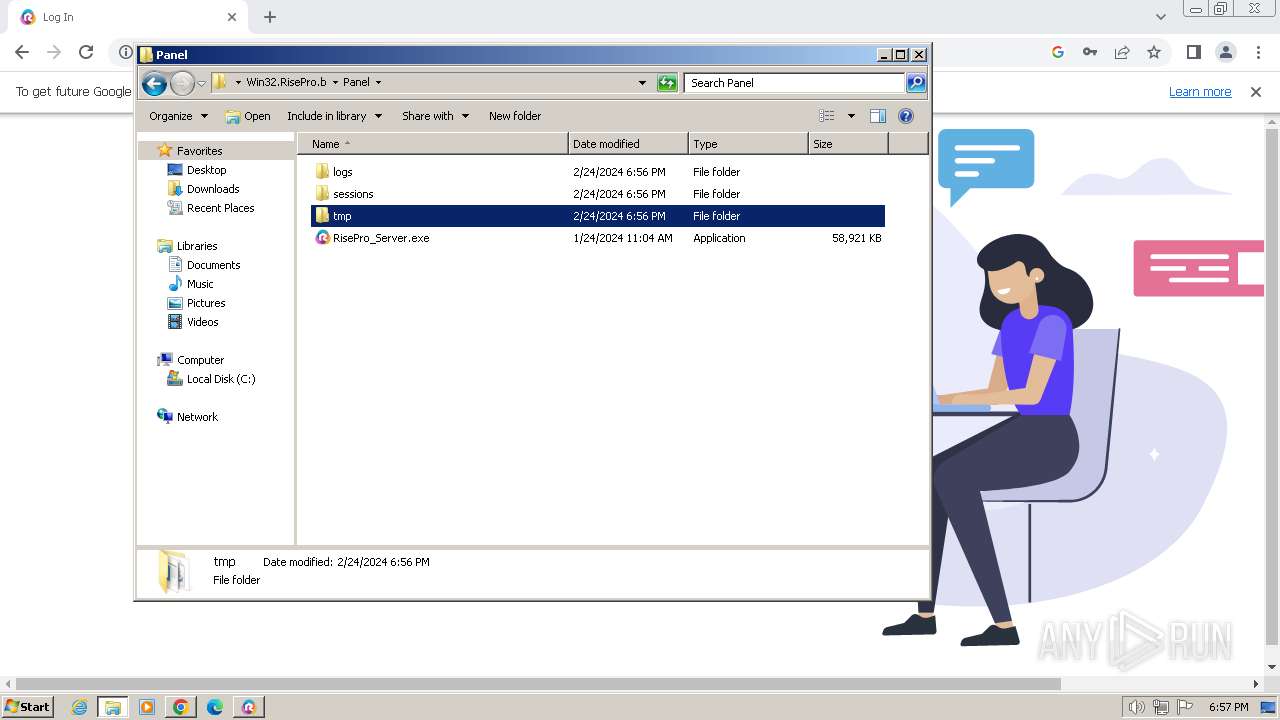The height and width of the screenshot is (720, 1280).
Task: Click the Explorer Back navigation arrow
Action: coord(154,83)
